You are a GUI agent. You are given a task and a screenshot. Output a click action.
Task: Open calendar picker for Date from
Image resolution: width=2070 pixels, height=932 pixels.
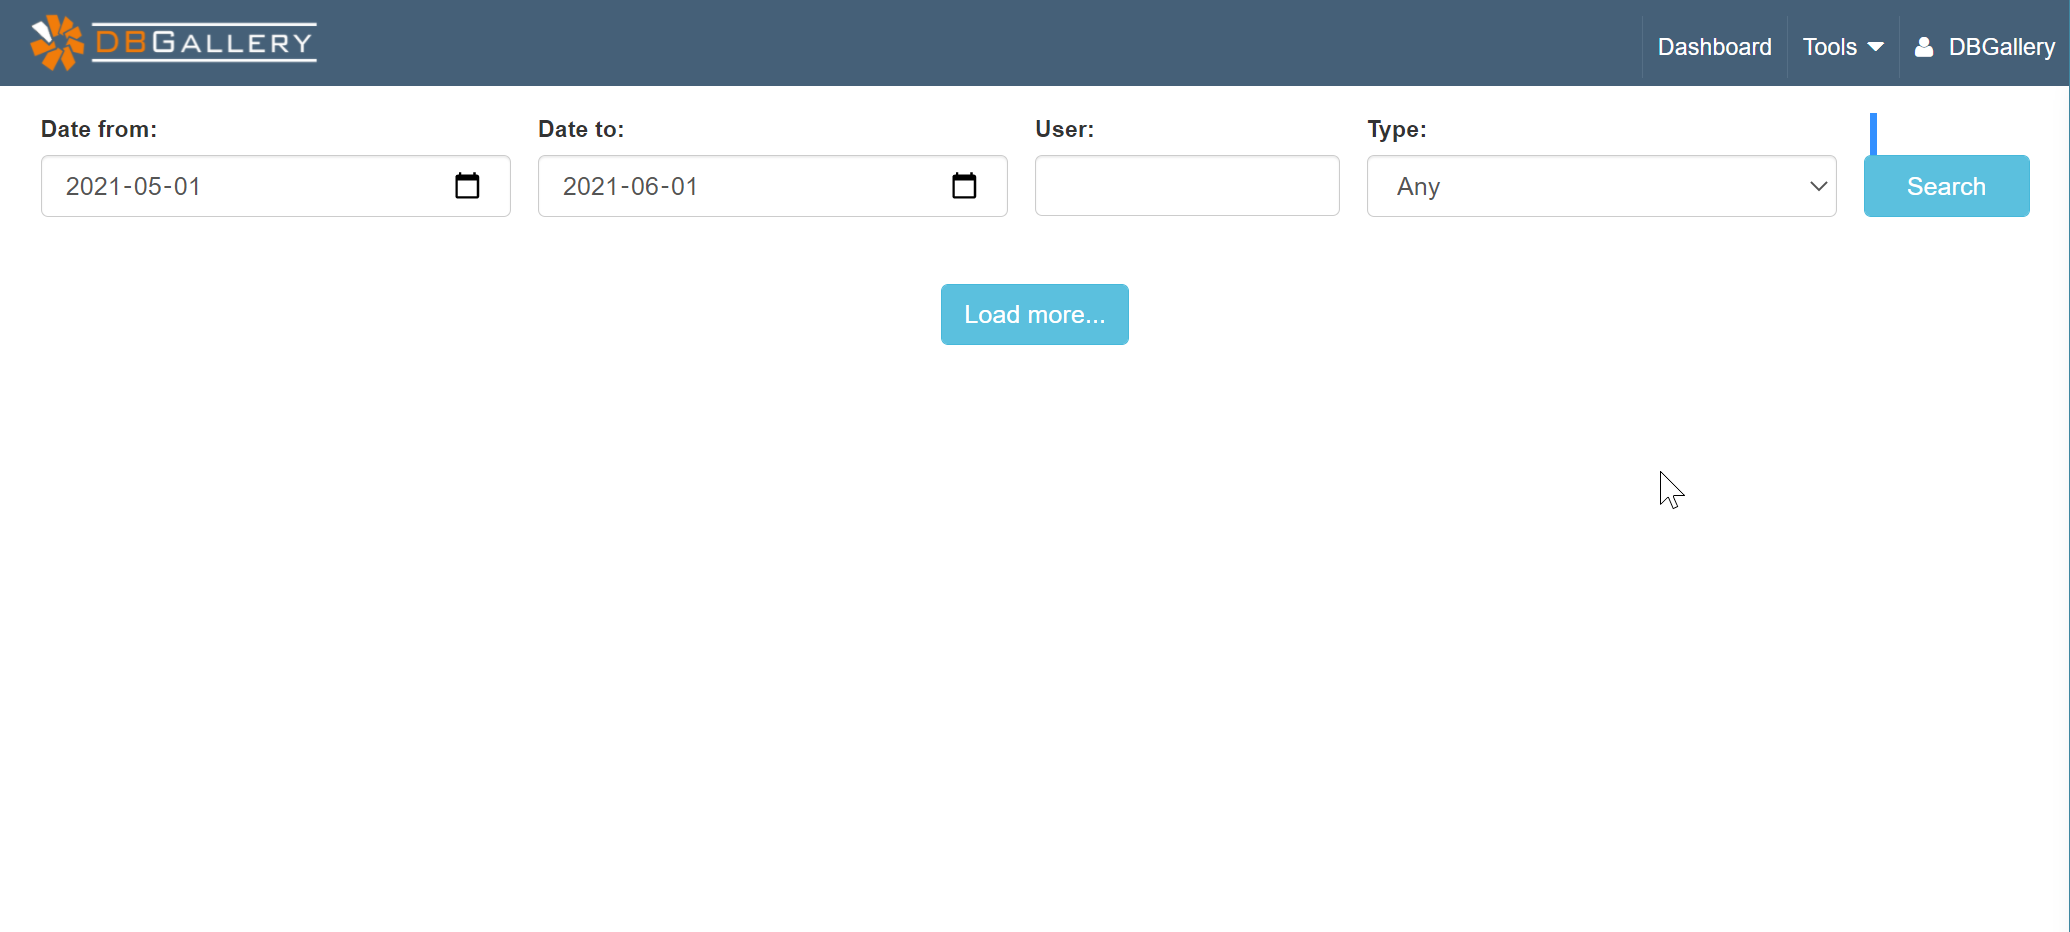467,186
